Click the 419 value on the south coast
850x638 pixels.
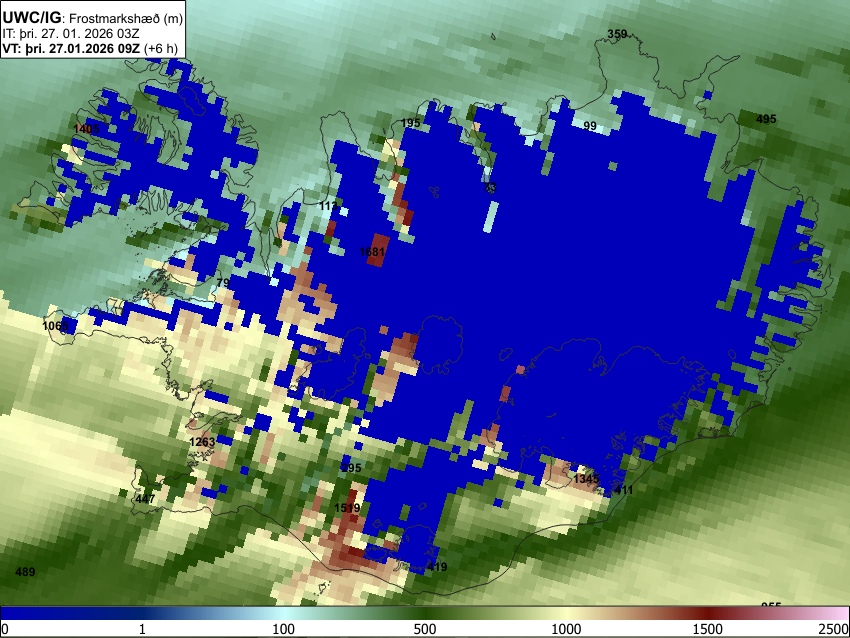tap(437, 567)
